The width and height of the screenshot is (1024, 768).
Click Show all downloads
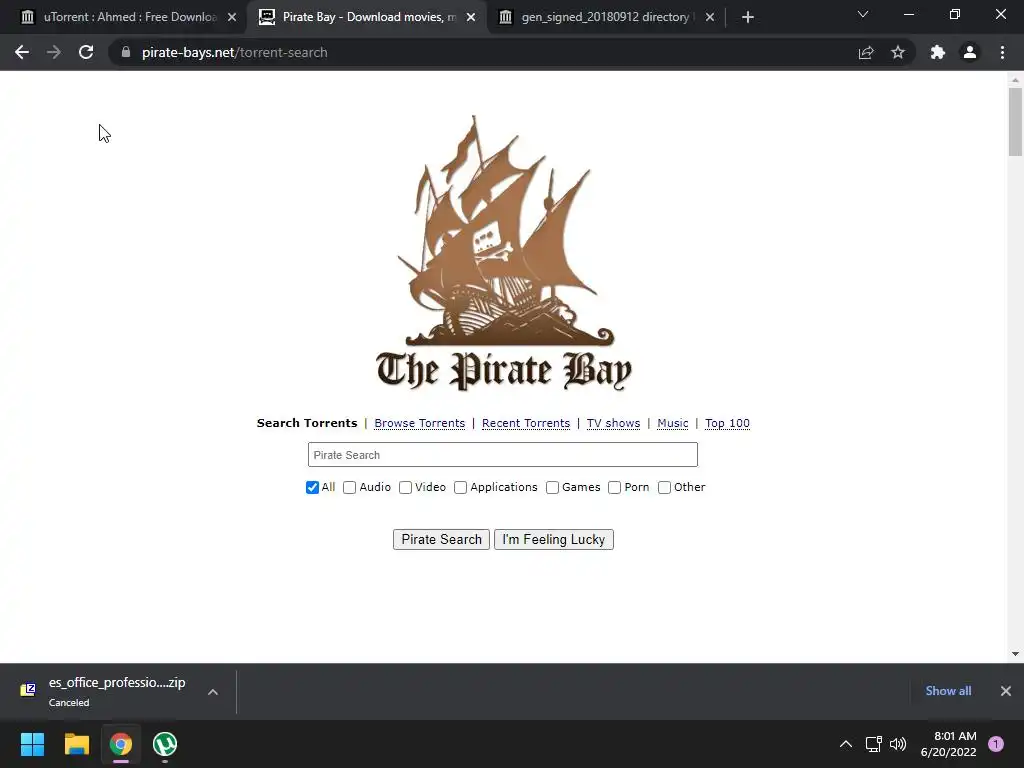pos(948,691)
